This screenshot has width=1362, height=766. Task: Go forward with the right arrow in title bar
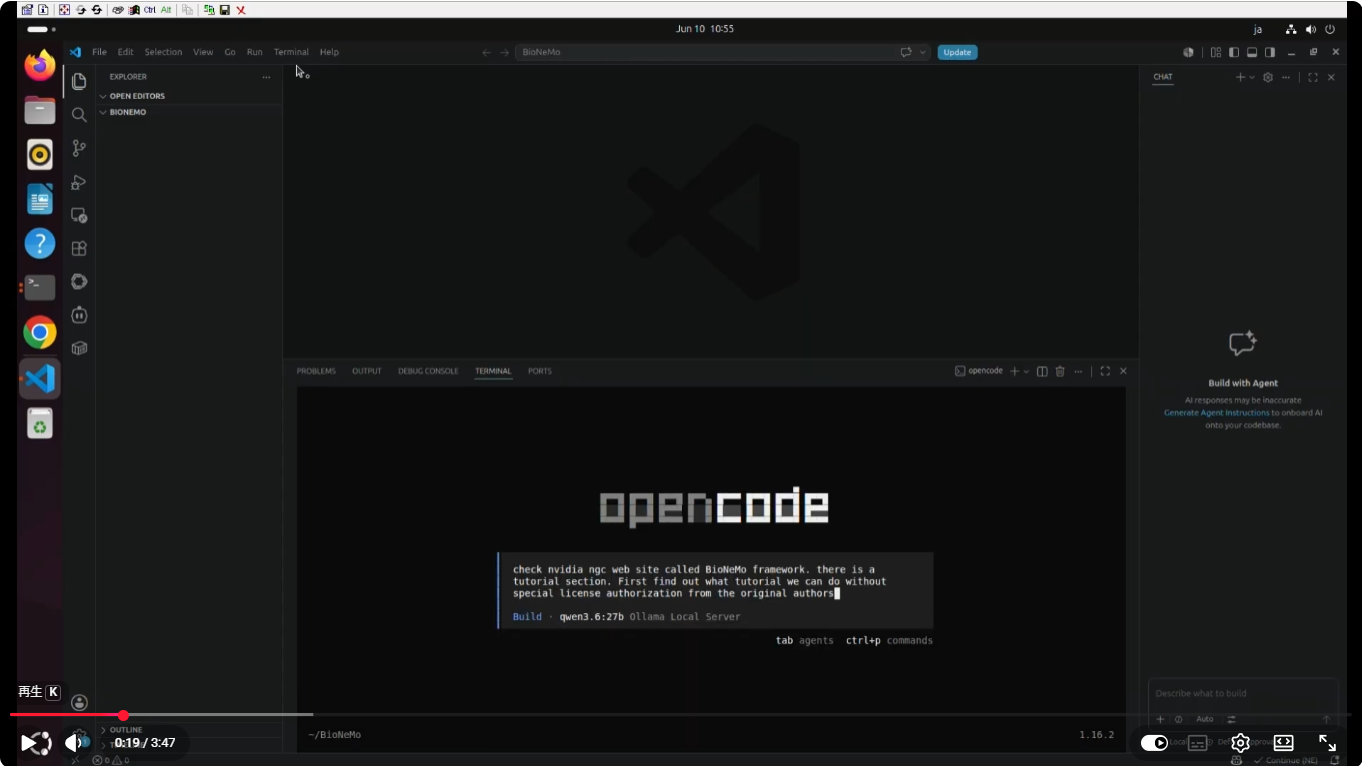(x=504, y=52)
